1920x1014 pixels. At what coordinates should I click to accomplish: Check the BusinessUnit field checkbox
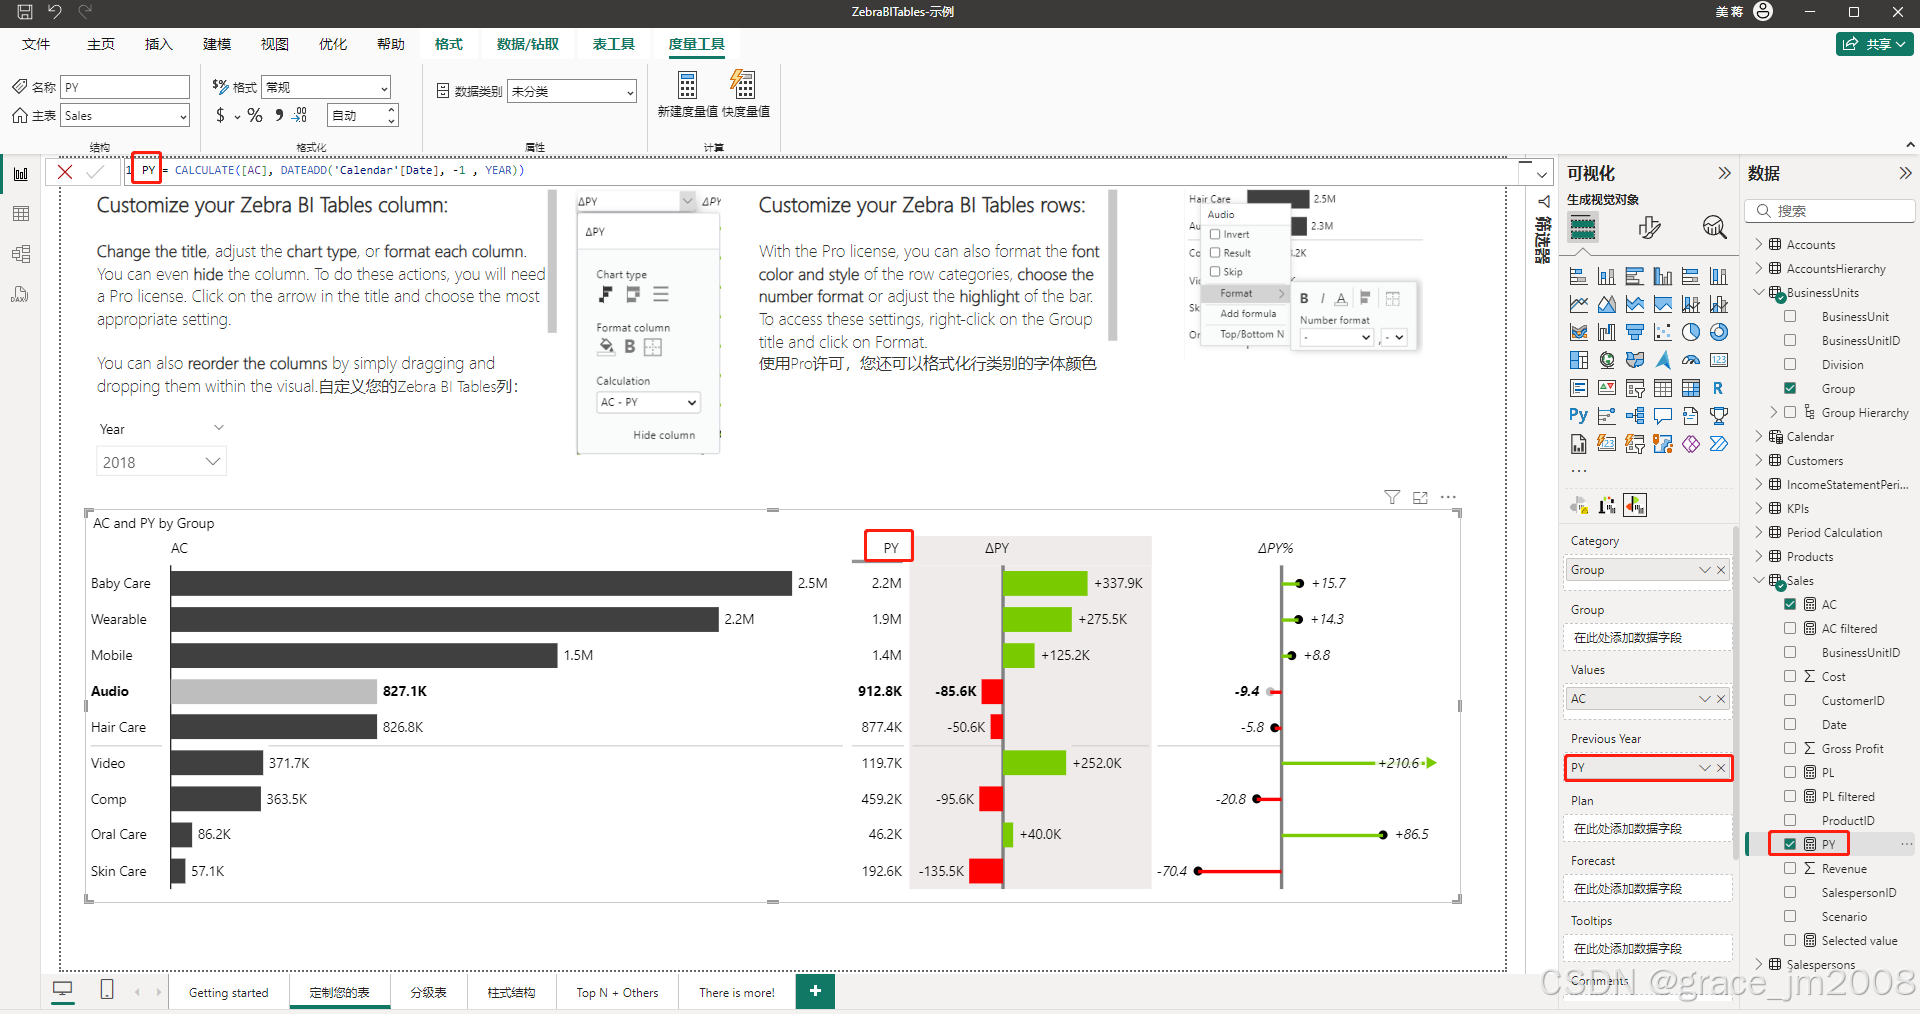1790,317
